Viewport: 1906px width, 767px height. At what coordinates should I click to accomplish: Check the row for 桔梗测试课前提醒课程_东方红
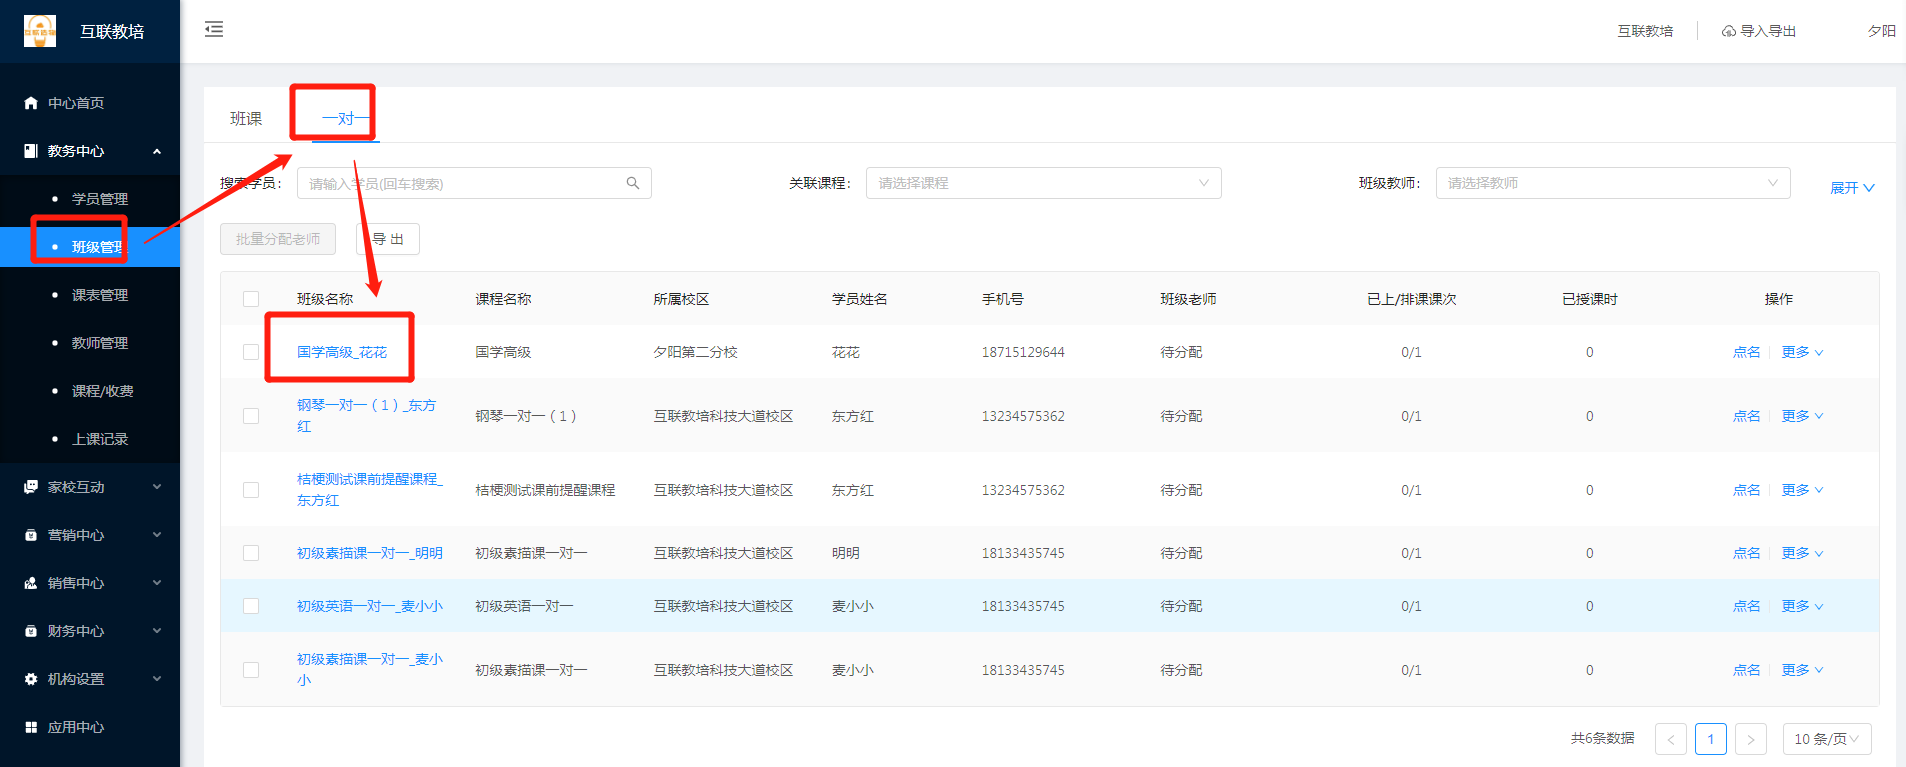coord(251,490)
